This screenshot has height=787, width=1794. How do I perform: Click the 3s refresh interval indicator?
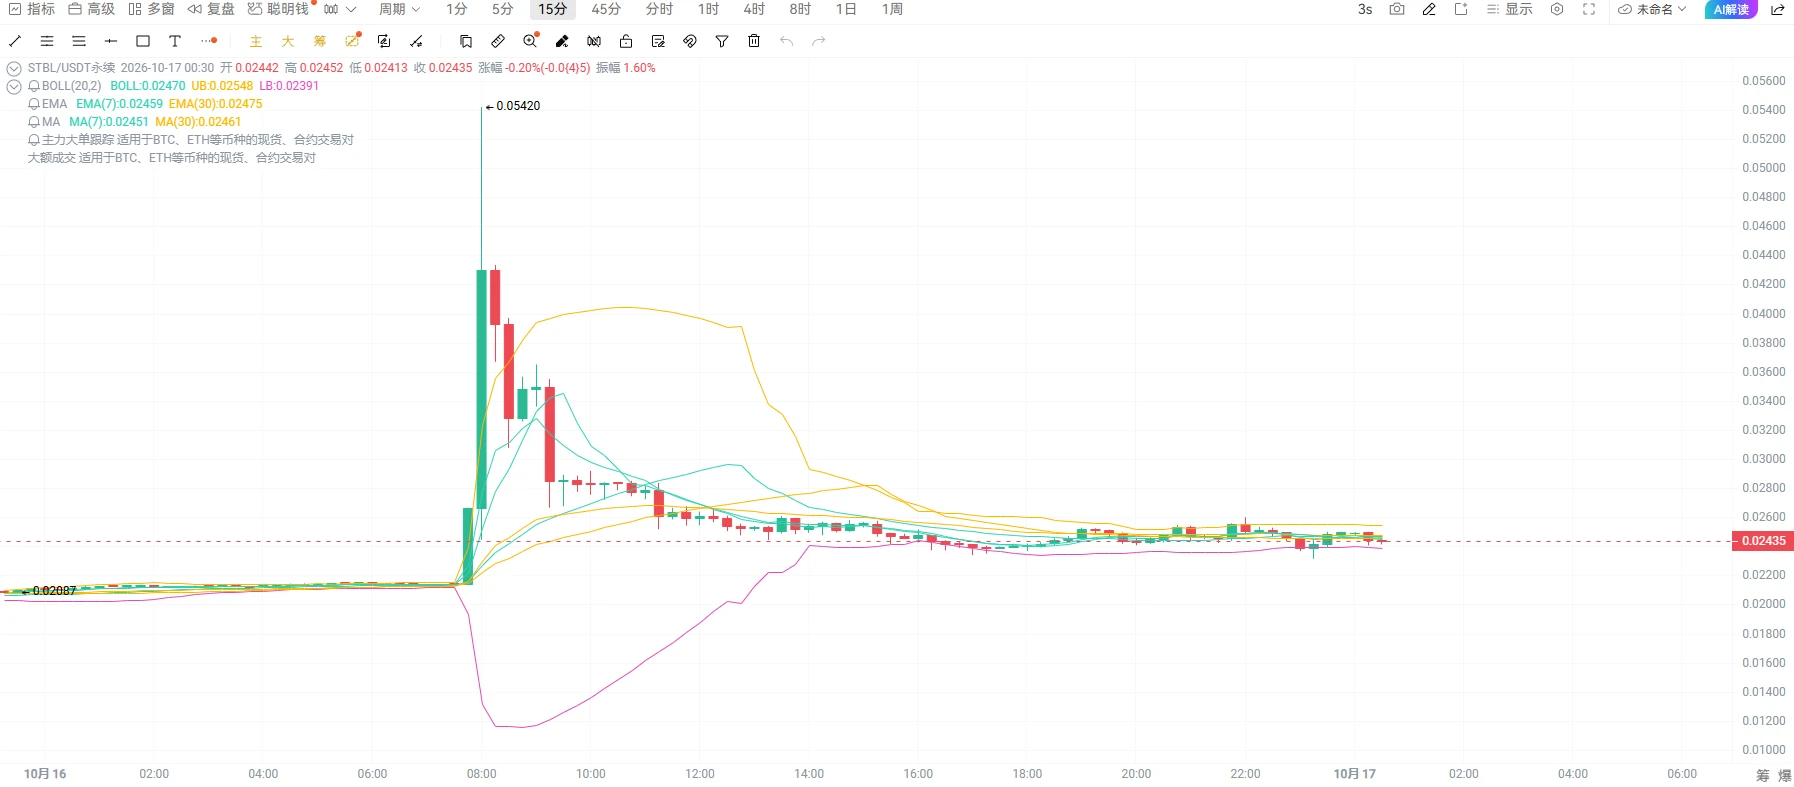point(1365,9)
